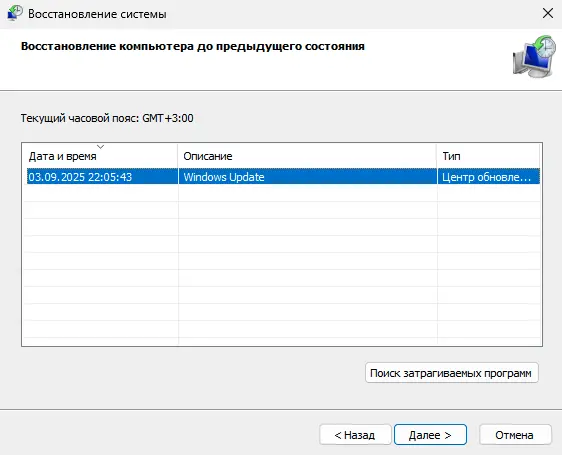
Task: Close the Восстановление системы dialog
Action: [x=548, y=14]
